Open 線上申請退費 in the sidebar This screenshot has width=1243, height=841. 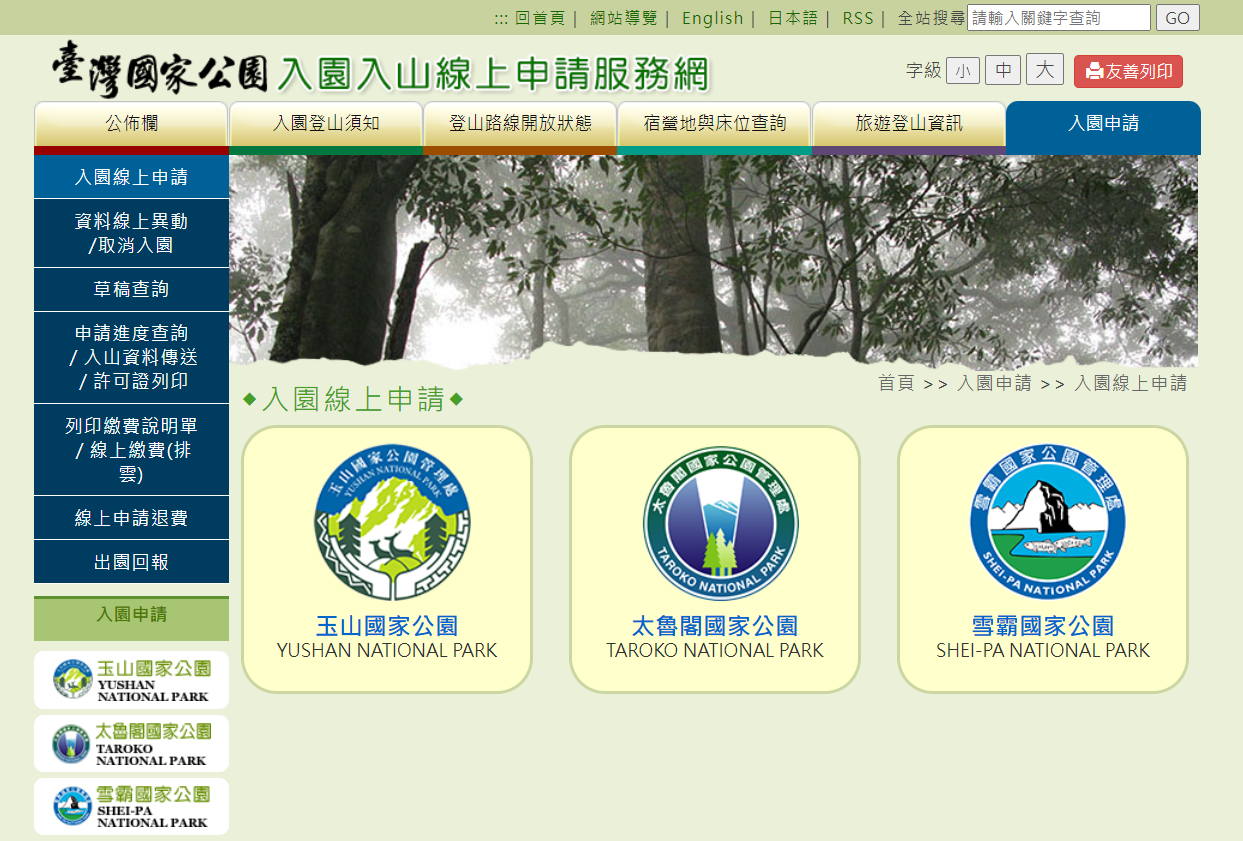coord(131,518)
